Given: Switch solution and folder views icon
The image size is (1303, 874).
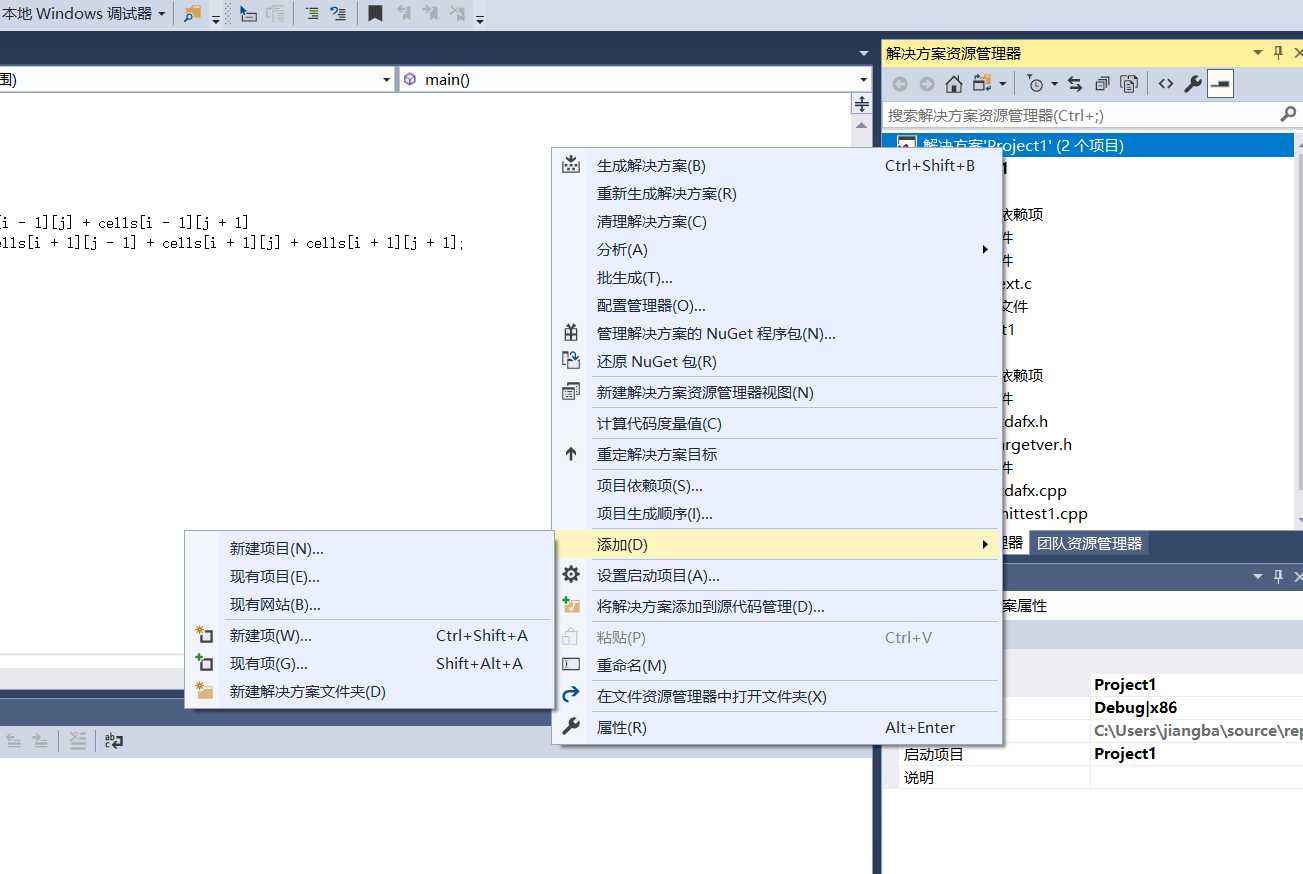Looking at the screenshot, I should pos(982,84).
